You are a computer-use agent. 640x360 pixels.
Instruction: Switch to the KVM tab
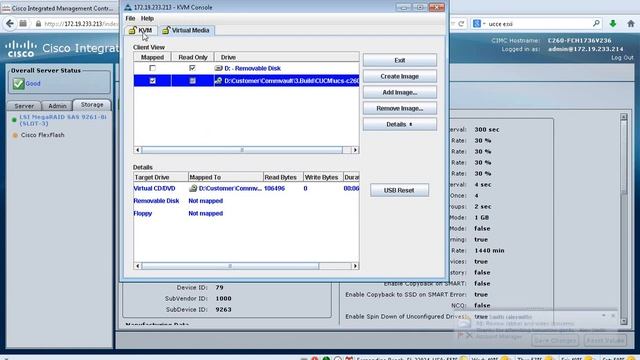(141, 30)
